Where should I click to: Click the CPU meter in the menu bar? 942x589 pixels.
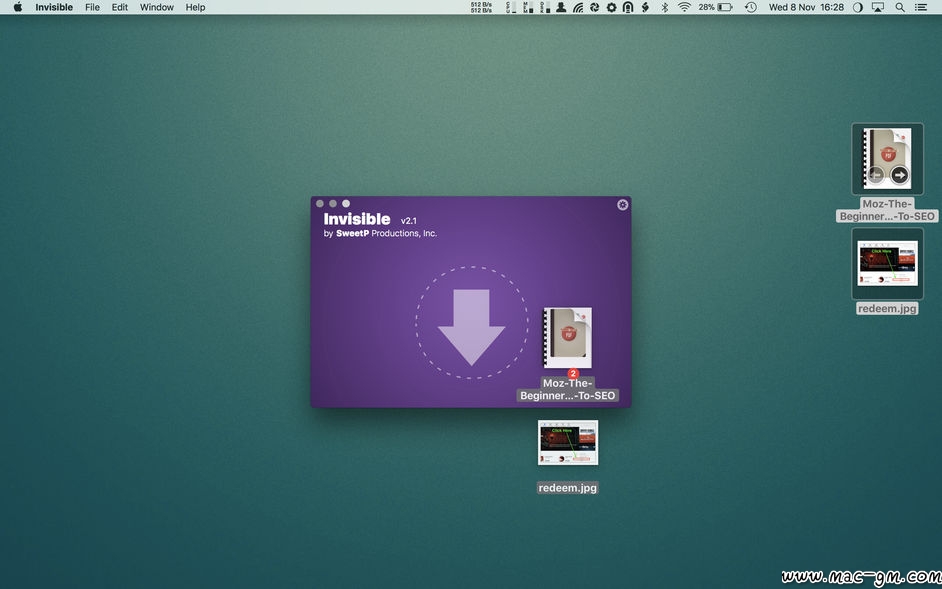point(511,7)
